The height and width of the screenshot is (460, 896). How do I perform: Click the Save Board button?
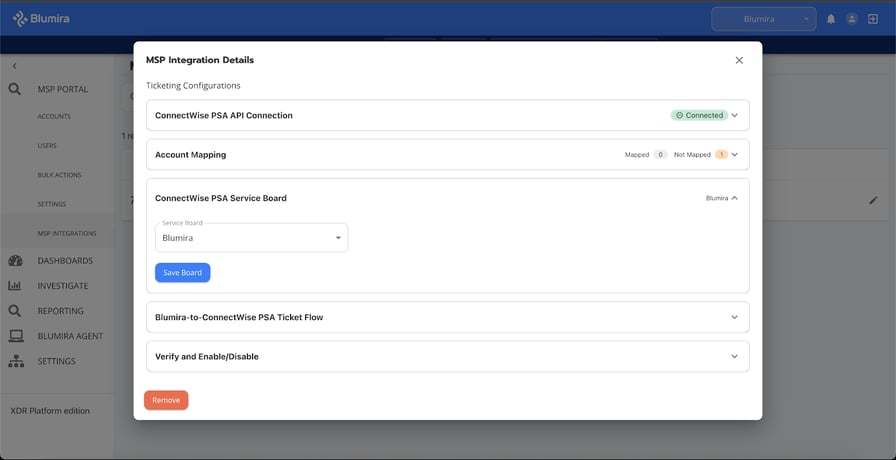[x=182, y=272]
